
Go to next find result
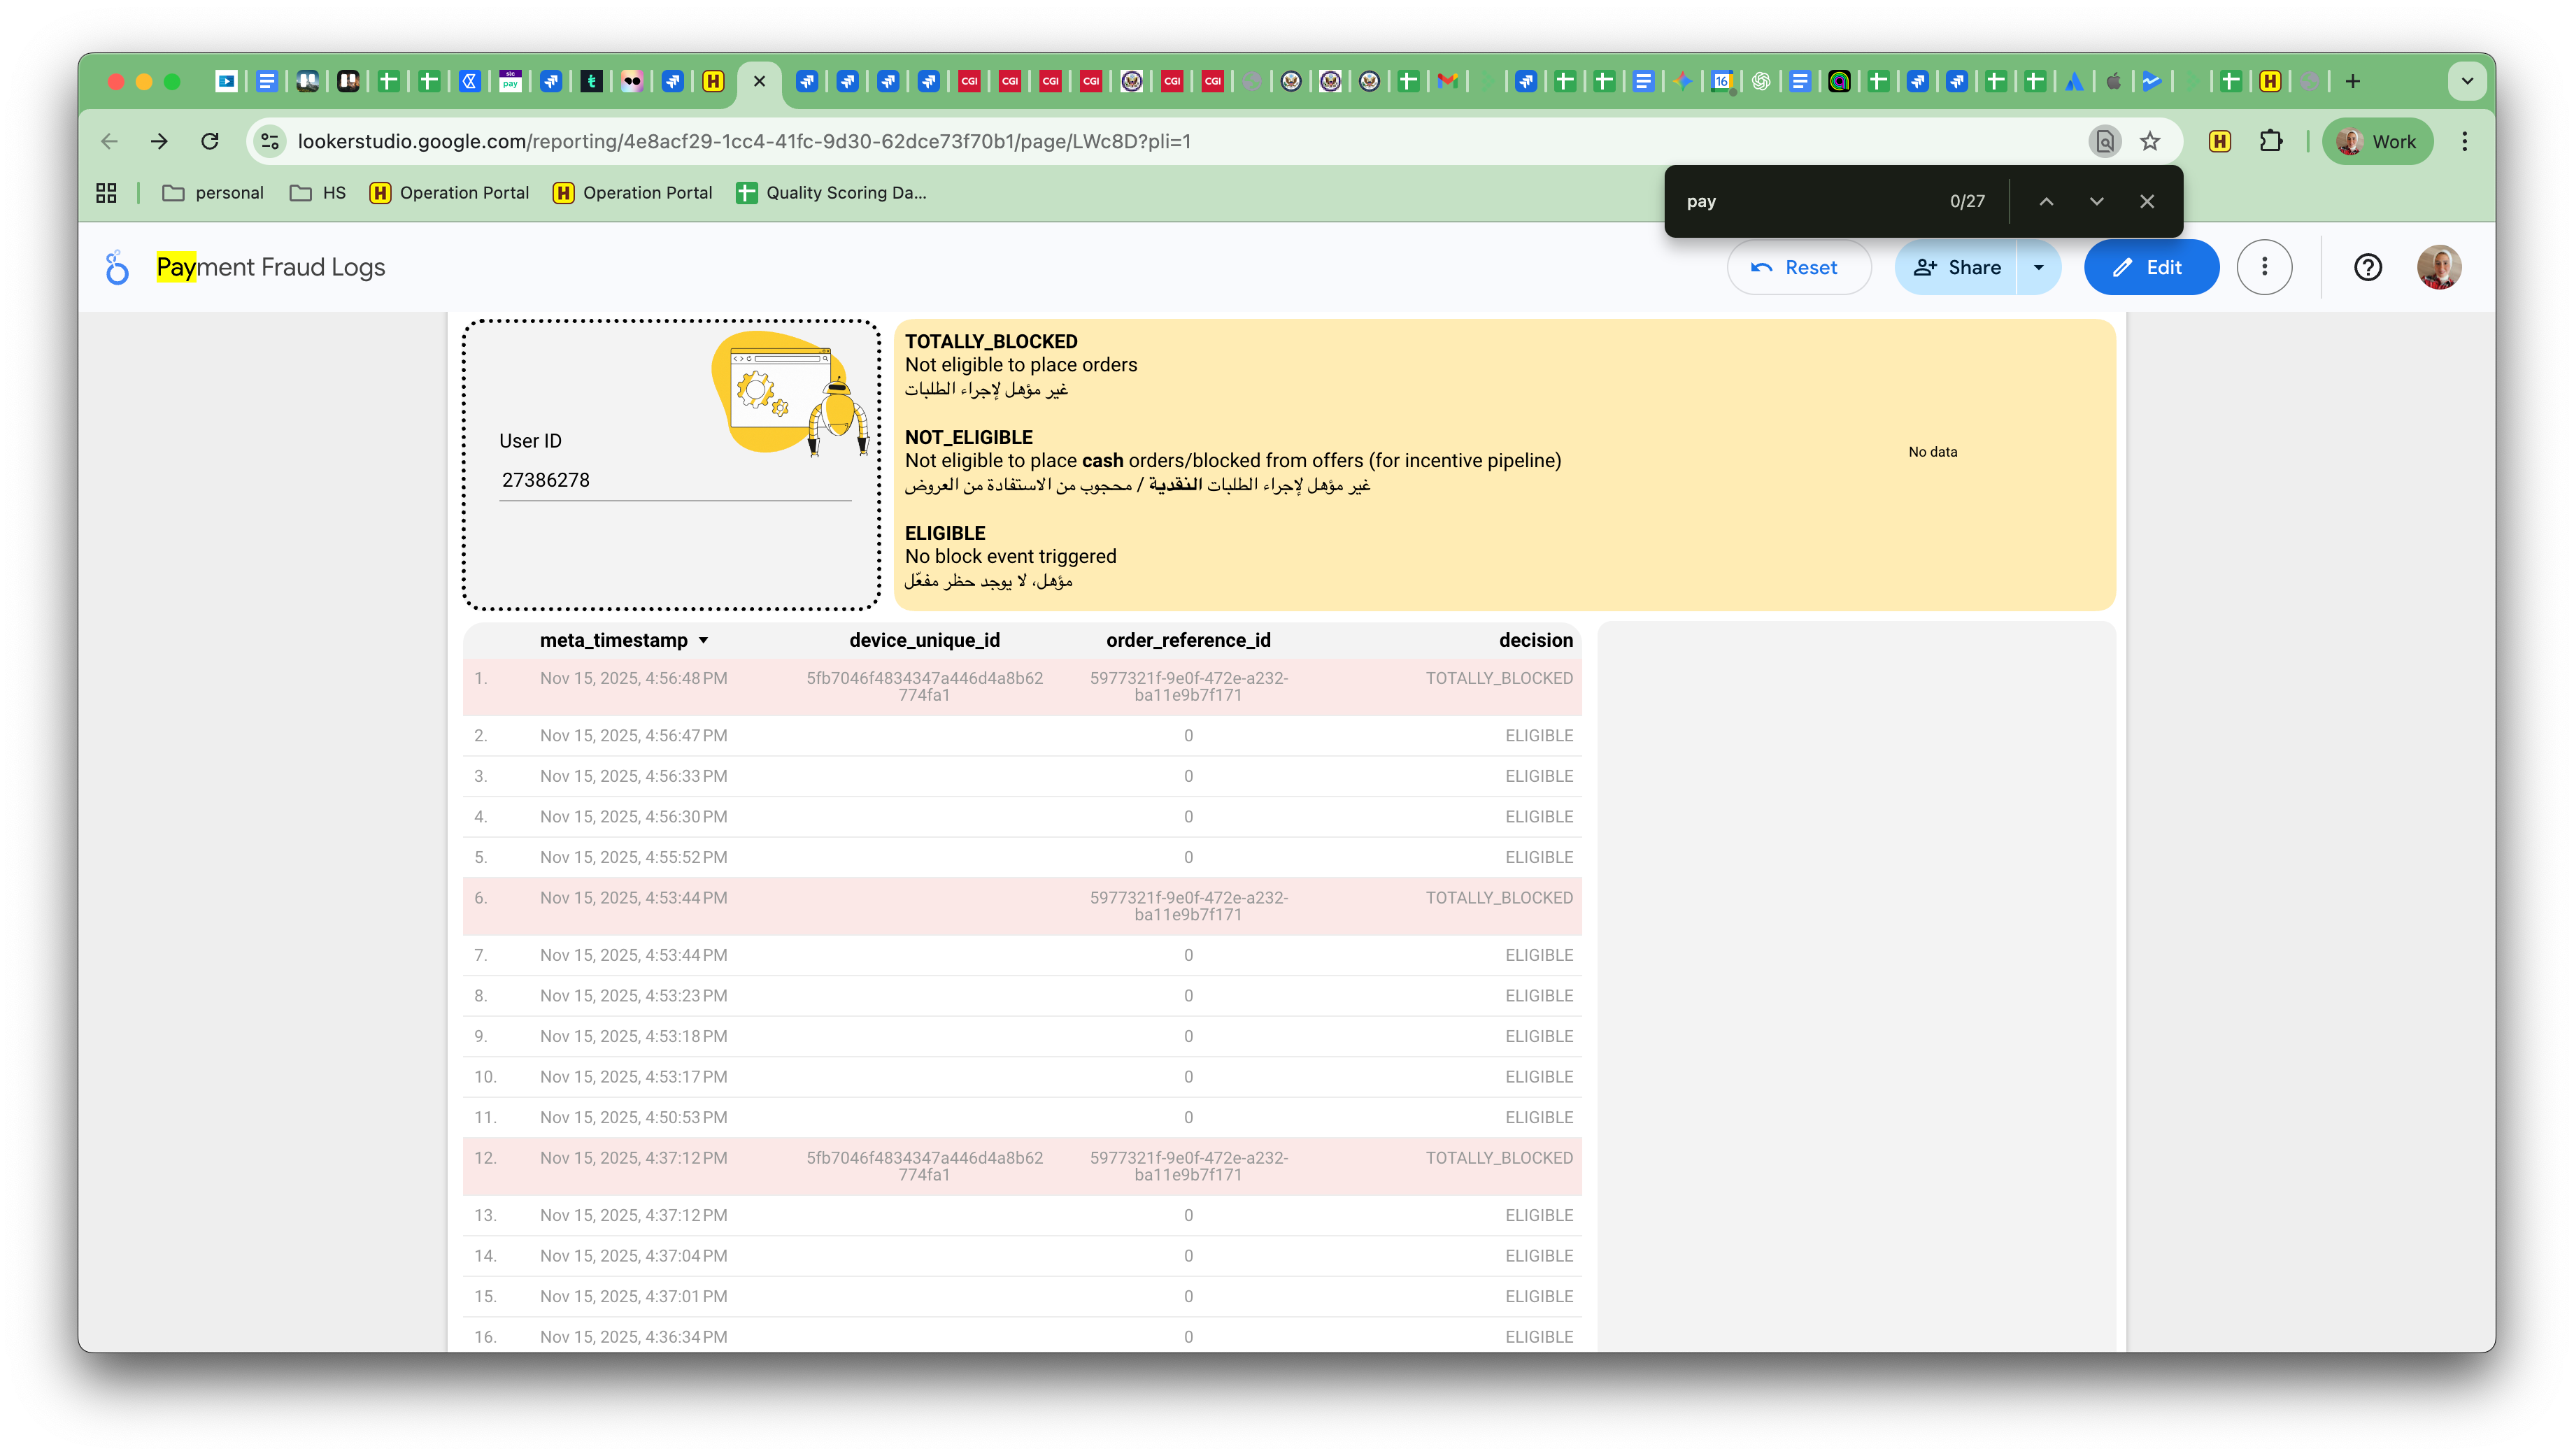pyautogui.click(x=2096, y=201)
